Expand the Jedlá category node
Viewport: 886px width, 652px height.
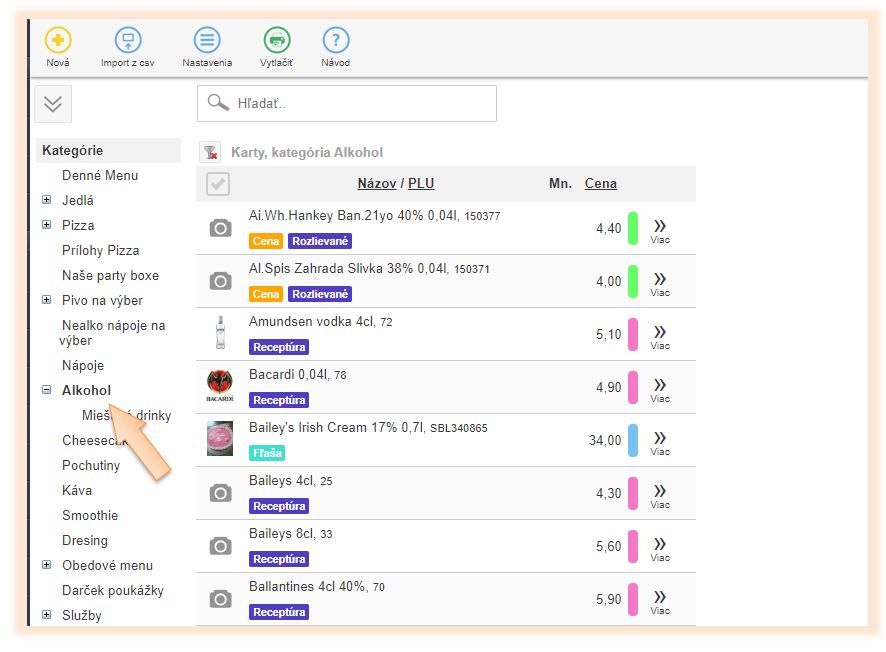(46, 200)
